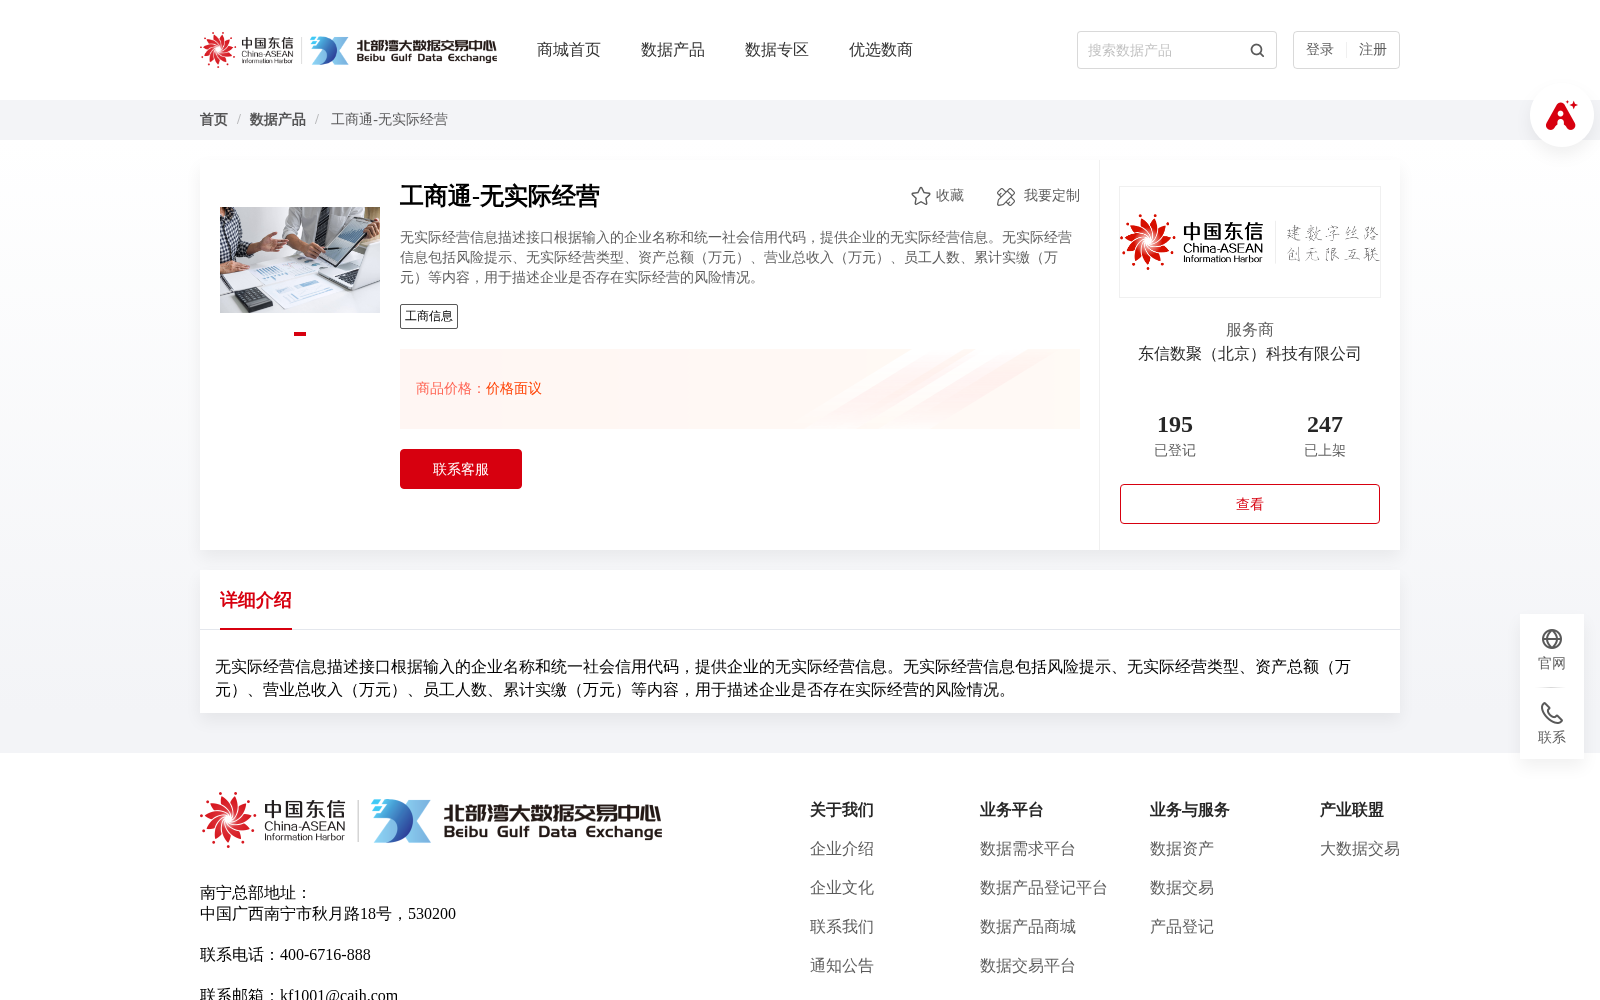Go to 数据产品 in breadcrumb
The height and width of the screenshot is (1000, 1600).
pyautogui.click(x=278, y=120)
